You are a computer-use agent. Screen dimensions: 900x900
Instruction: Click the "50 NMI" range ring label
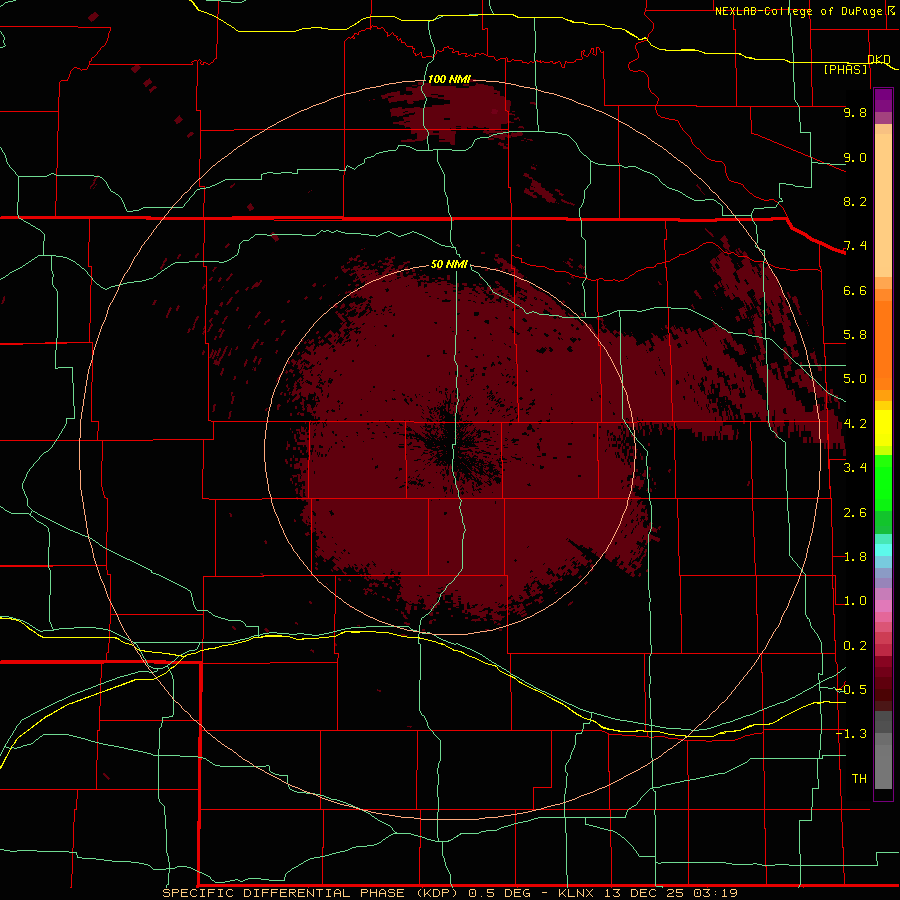tap(449, 264)
